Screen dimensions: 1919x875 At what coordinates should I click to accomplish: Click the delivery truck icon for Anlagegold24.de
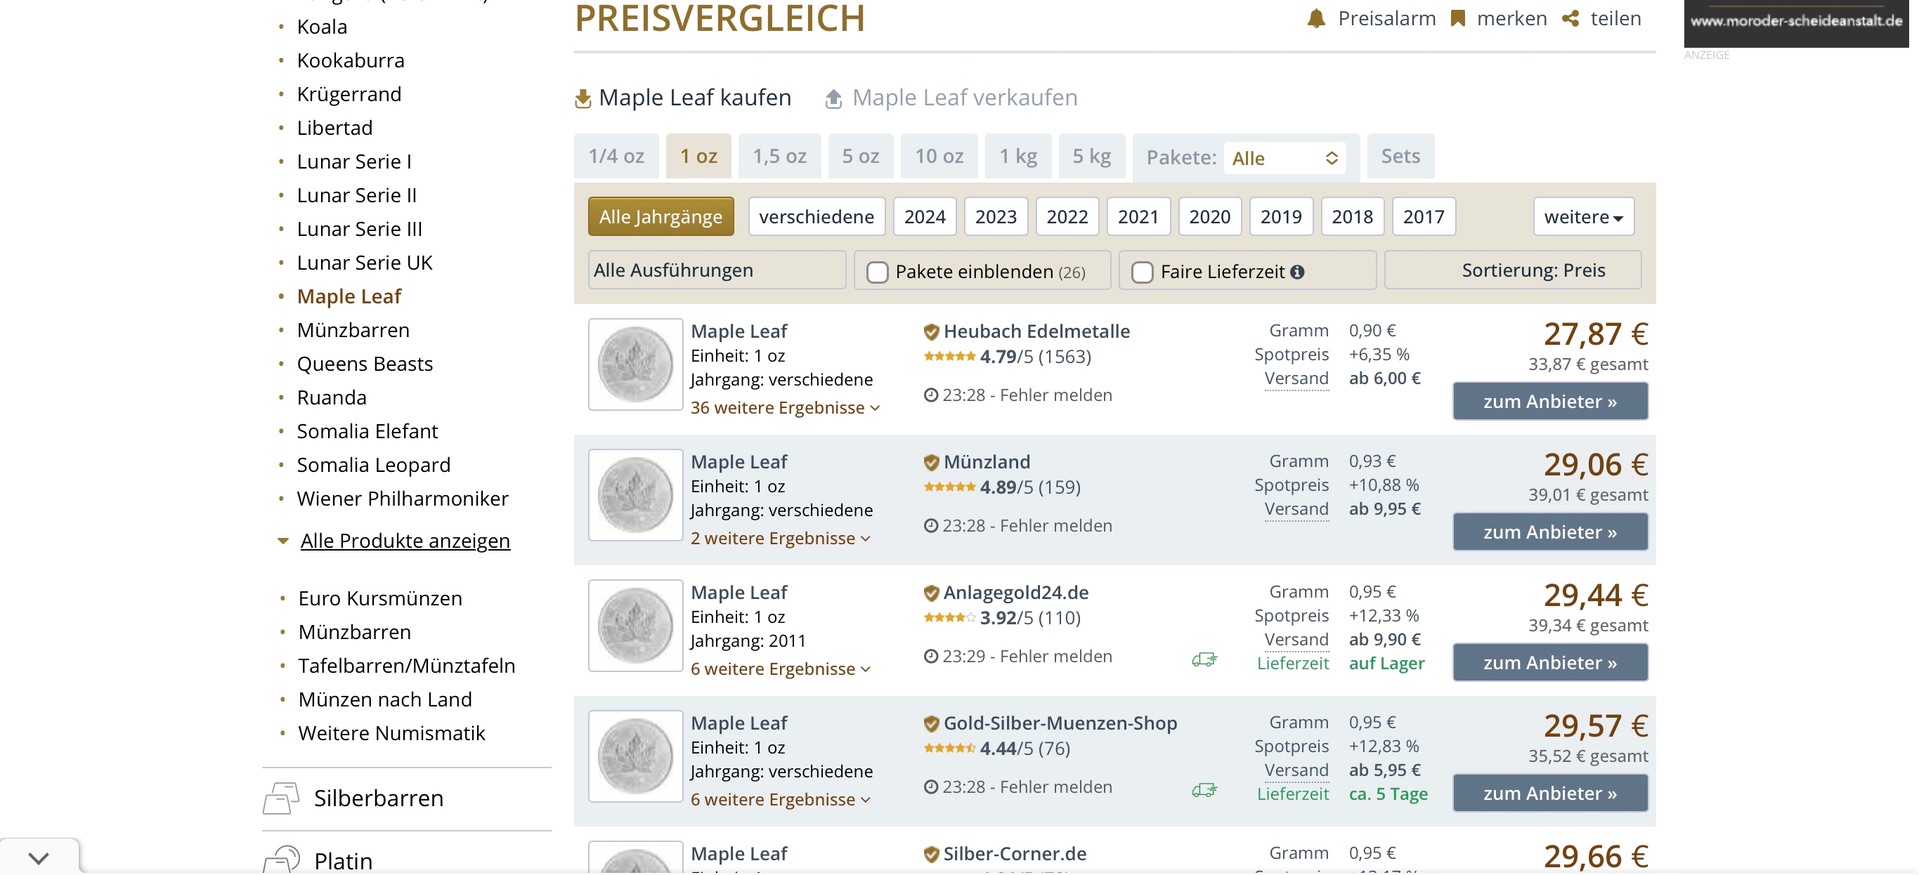click(x=1204, y=660)
